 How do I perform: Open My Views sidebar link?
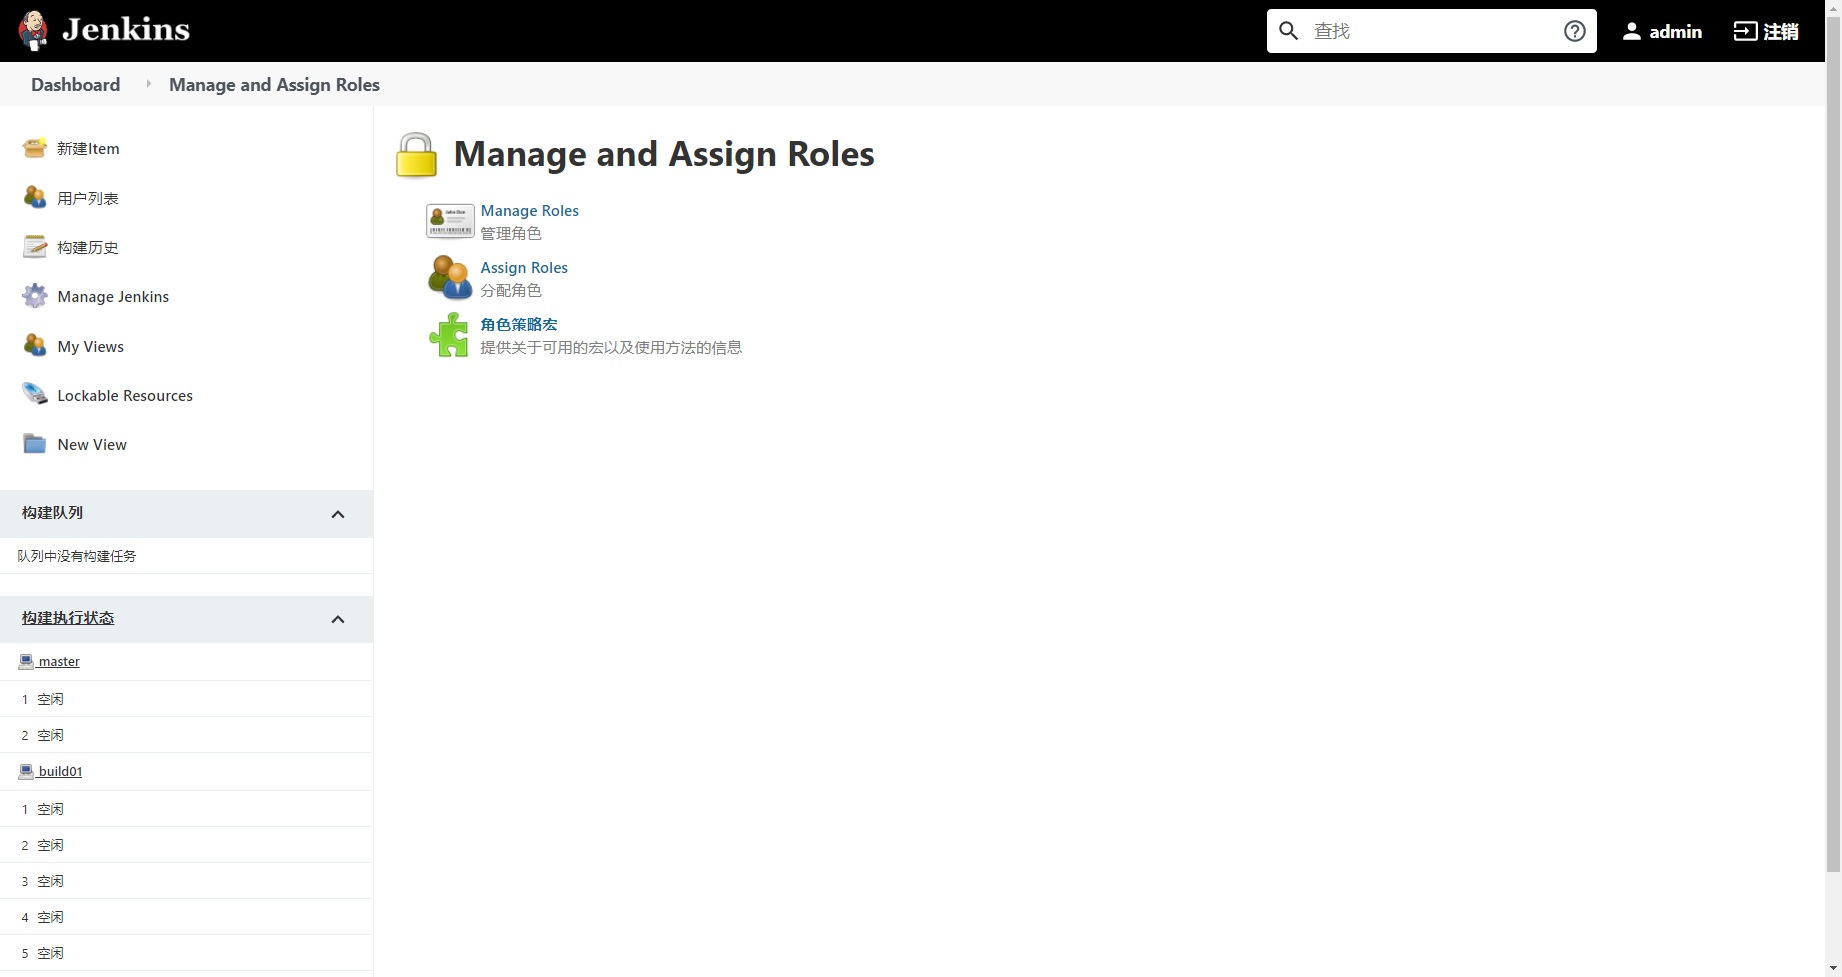[x=91, y=347]
